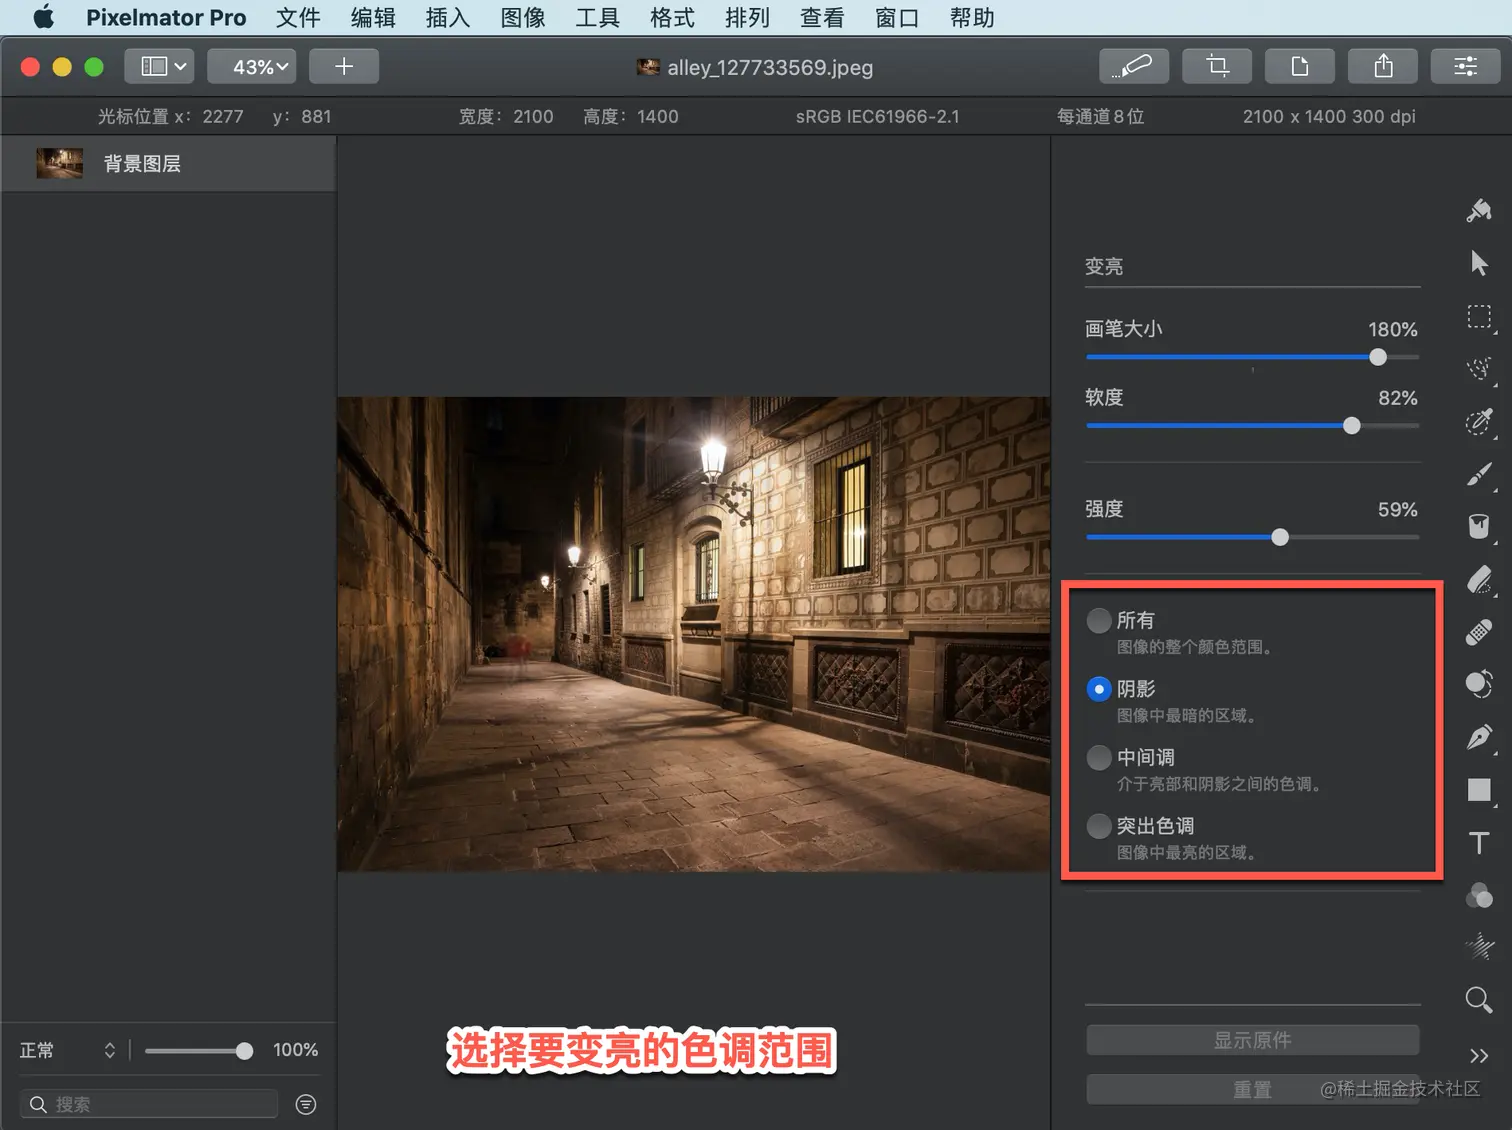The height and width of the screenshot is (1130, 1512).
Task: Select the Zoom magnifier tool
Action: (1479, 1000)
